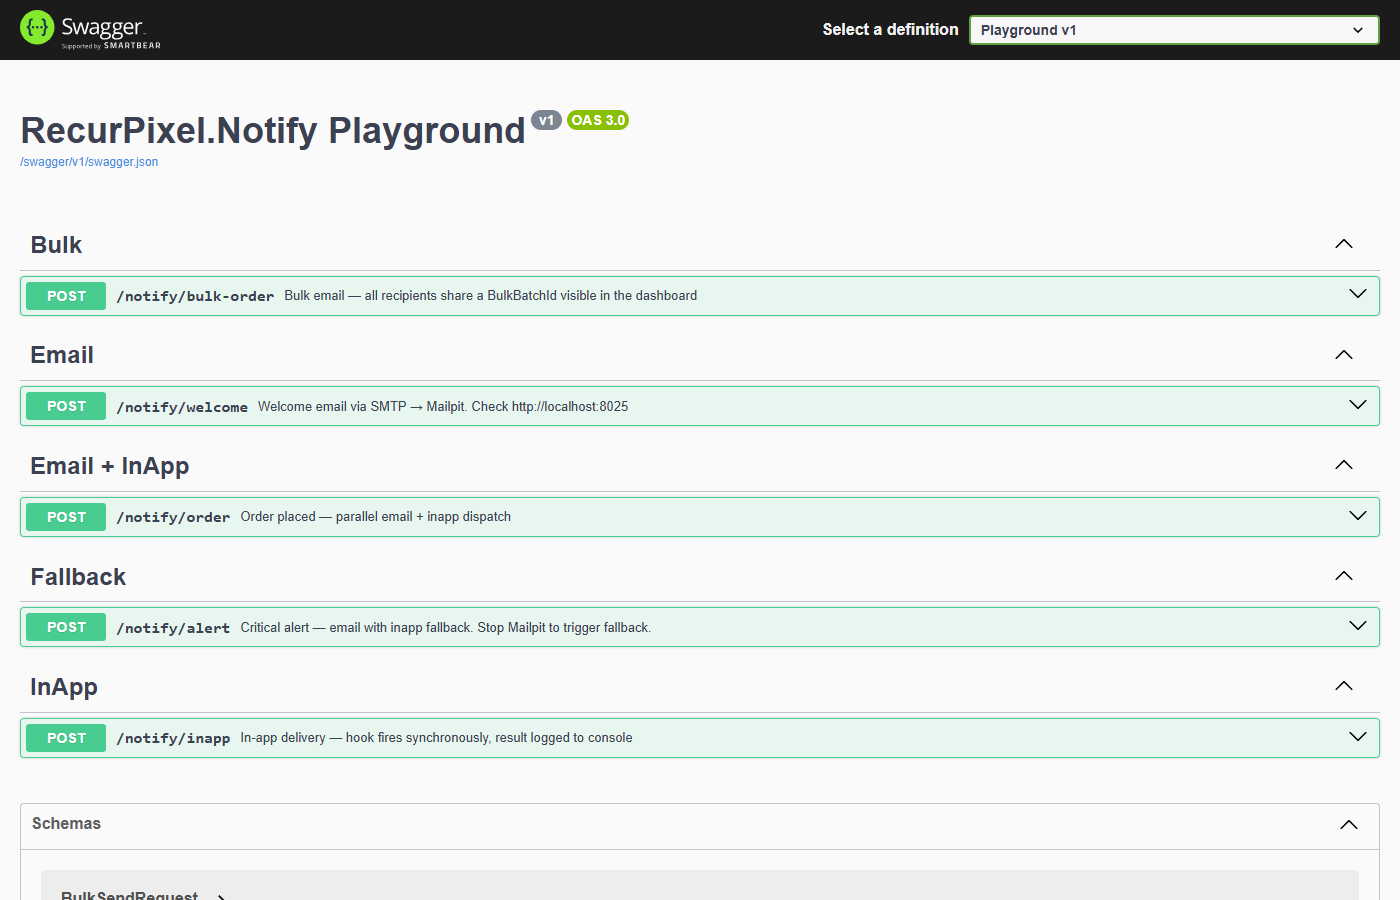This screenshot has width=1400, height=900.
Task: Collapse the Bulk section chevron
Action: click(x=1344, y=244)
